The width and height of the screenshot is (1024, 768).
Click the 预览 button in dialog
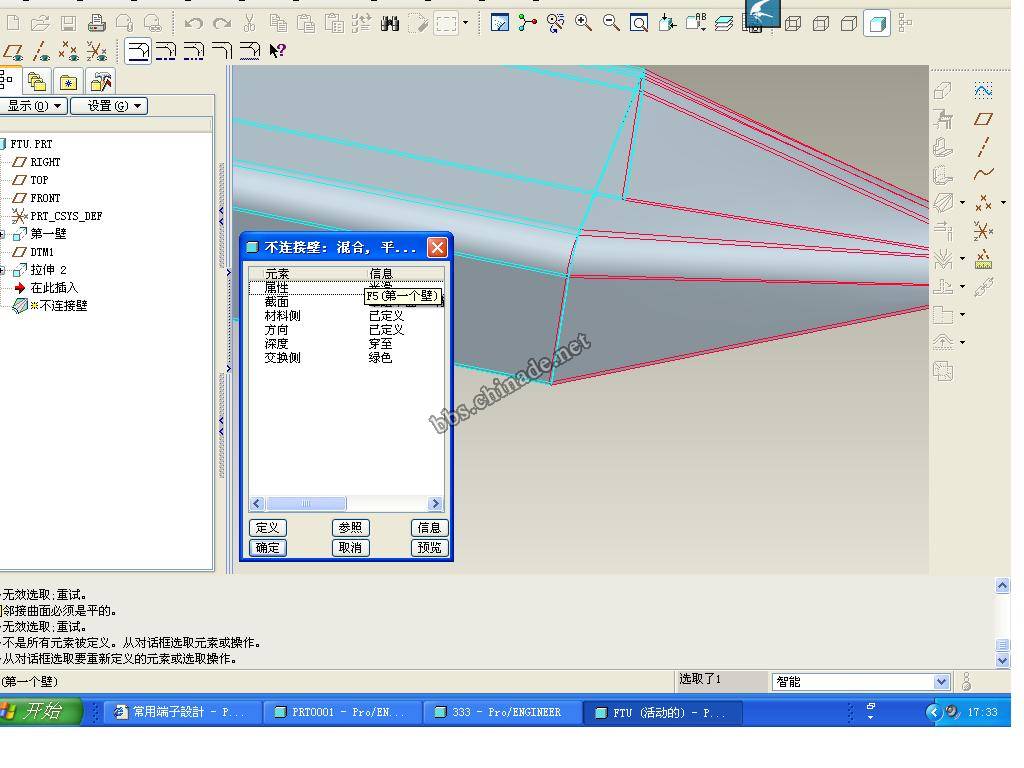point(429,548)
